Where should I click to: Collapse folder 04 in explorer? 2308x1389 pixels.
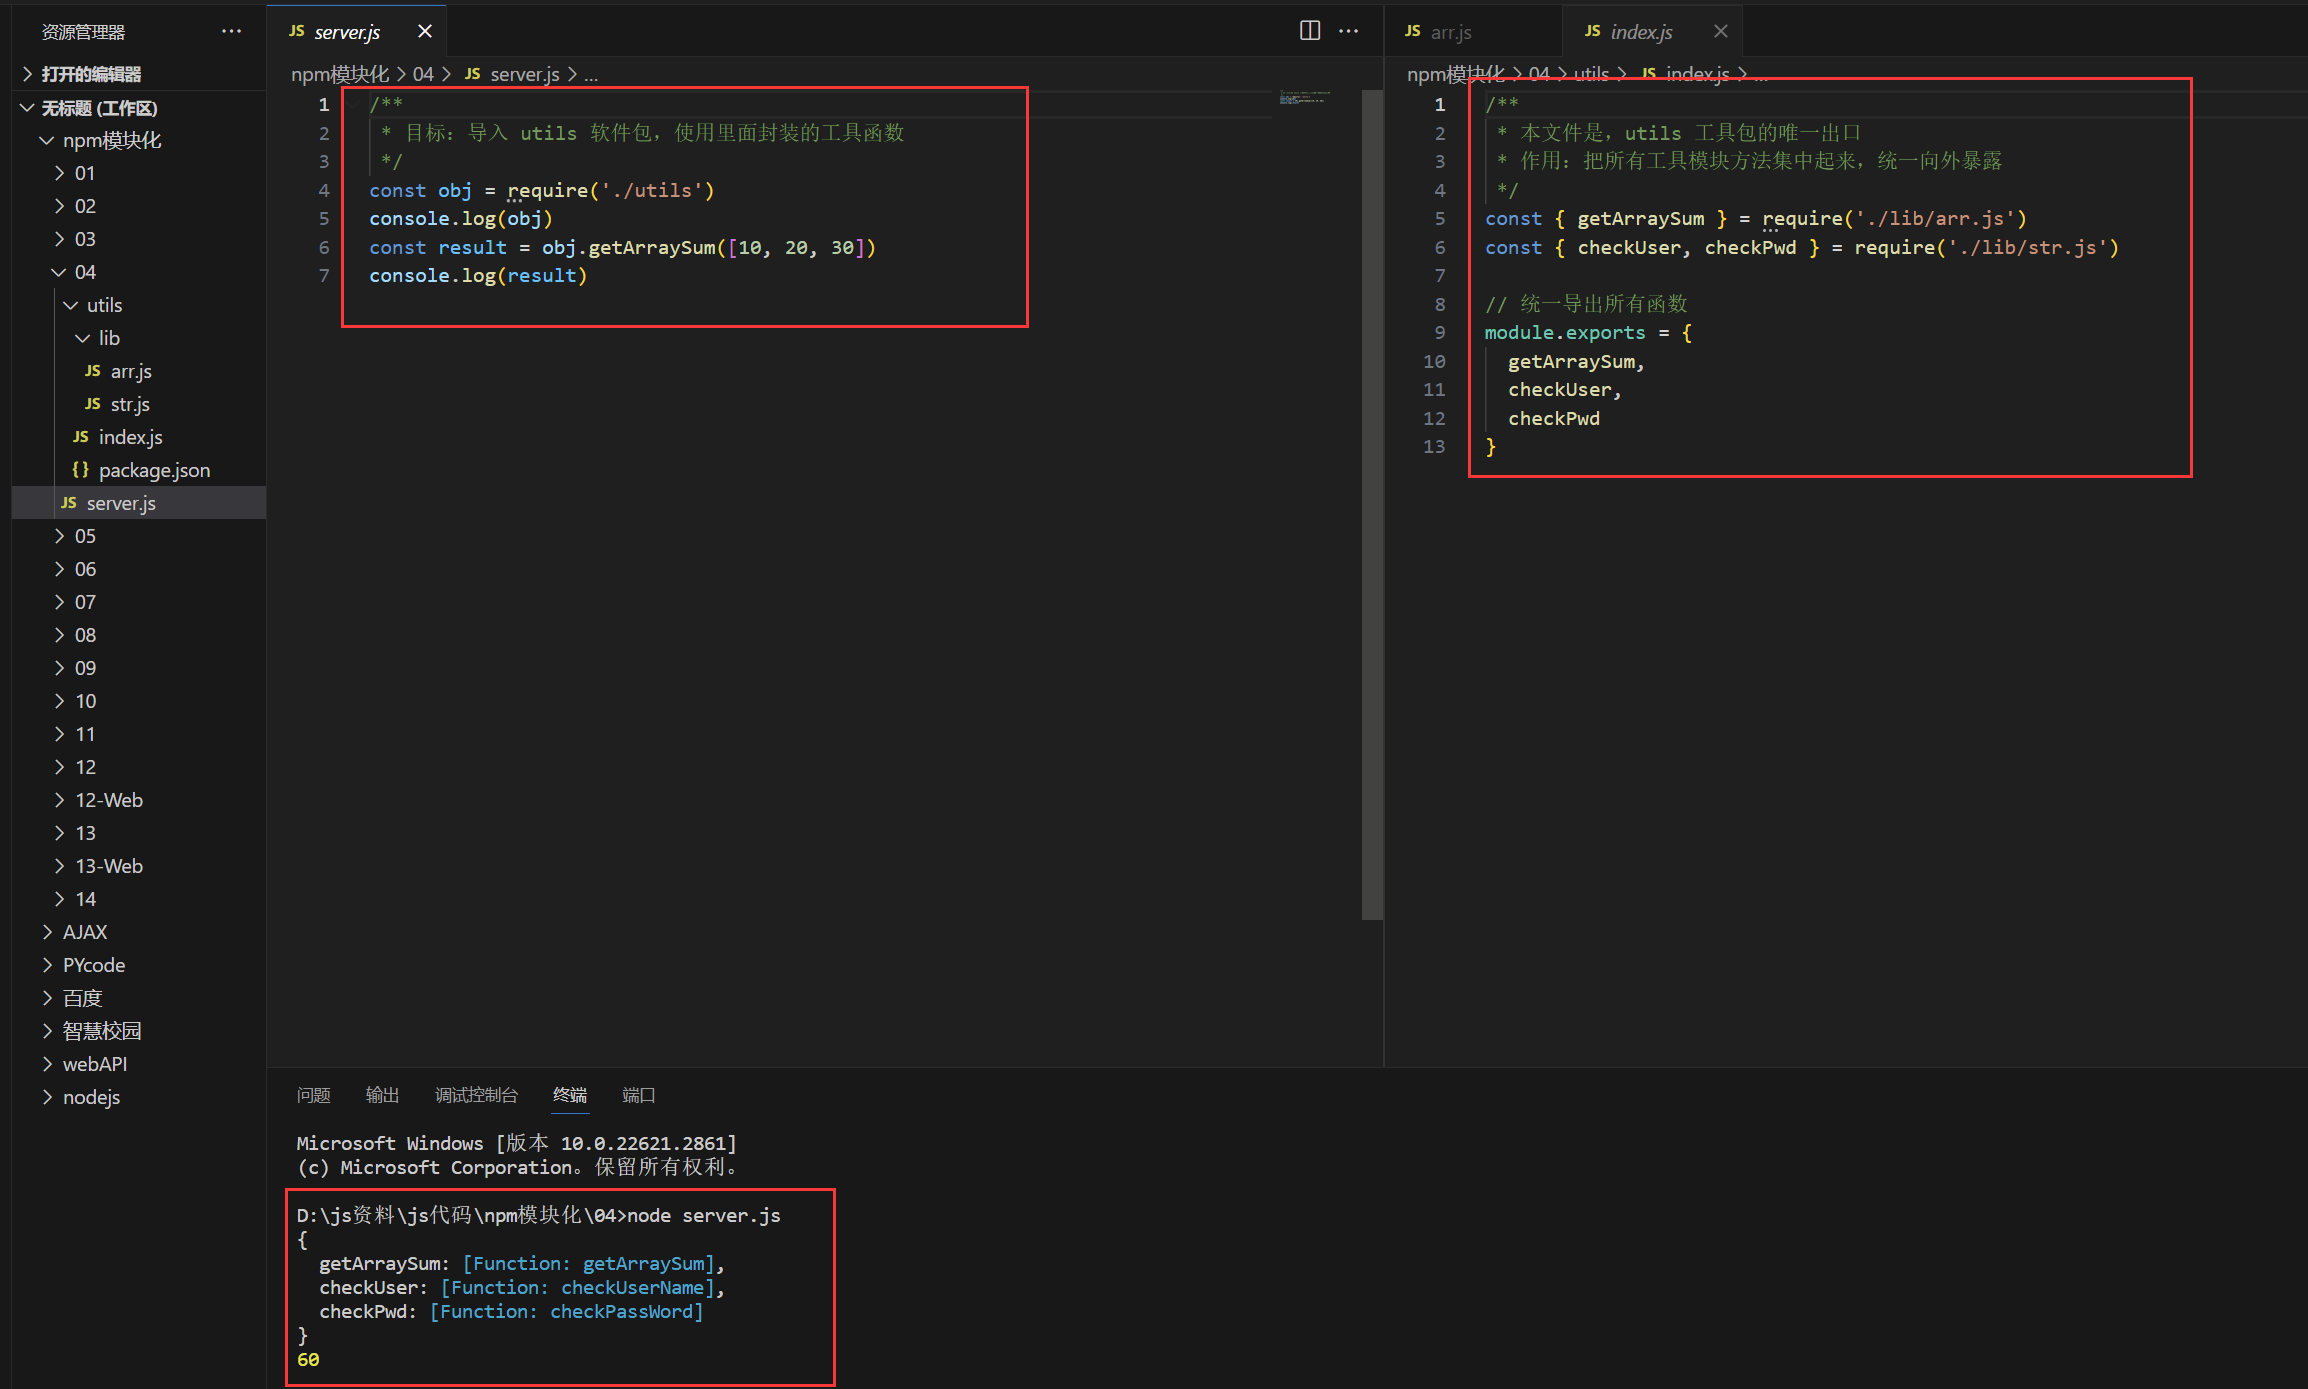pos(139,272)
